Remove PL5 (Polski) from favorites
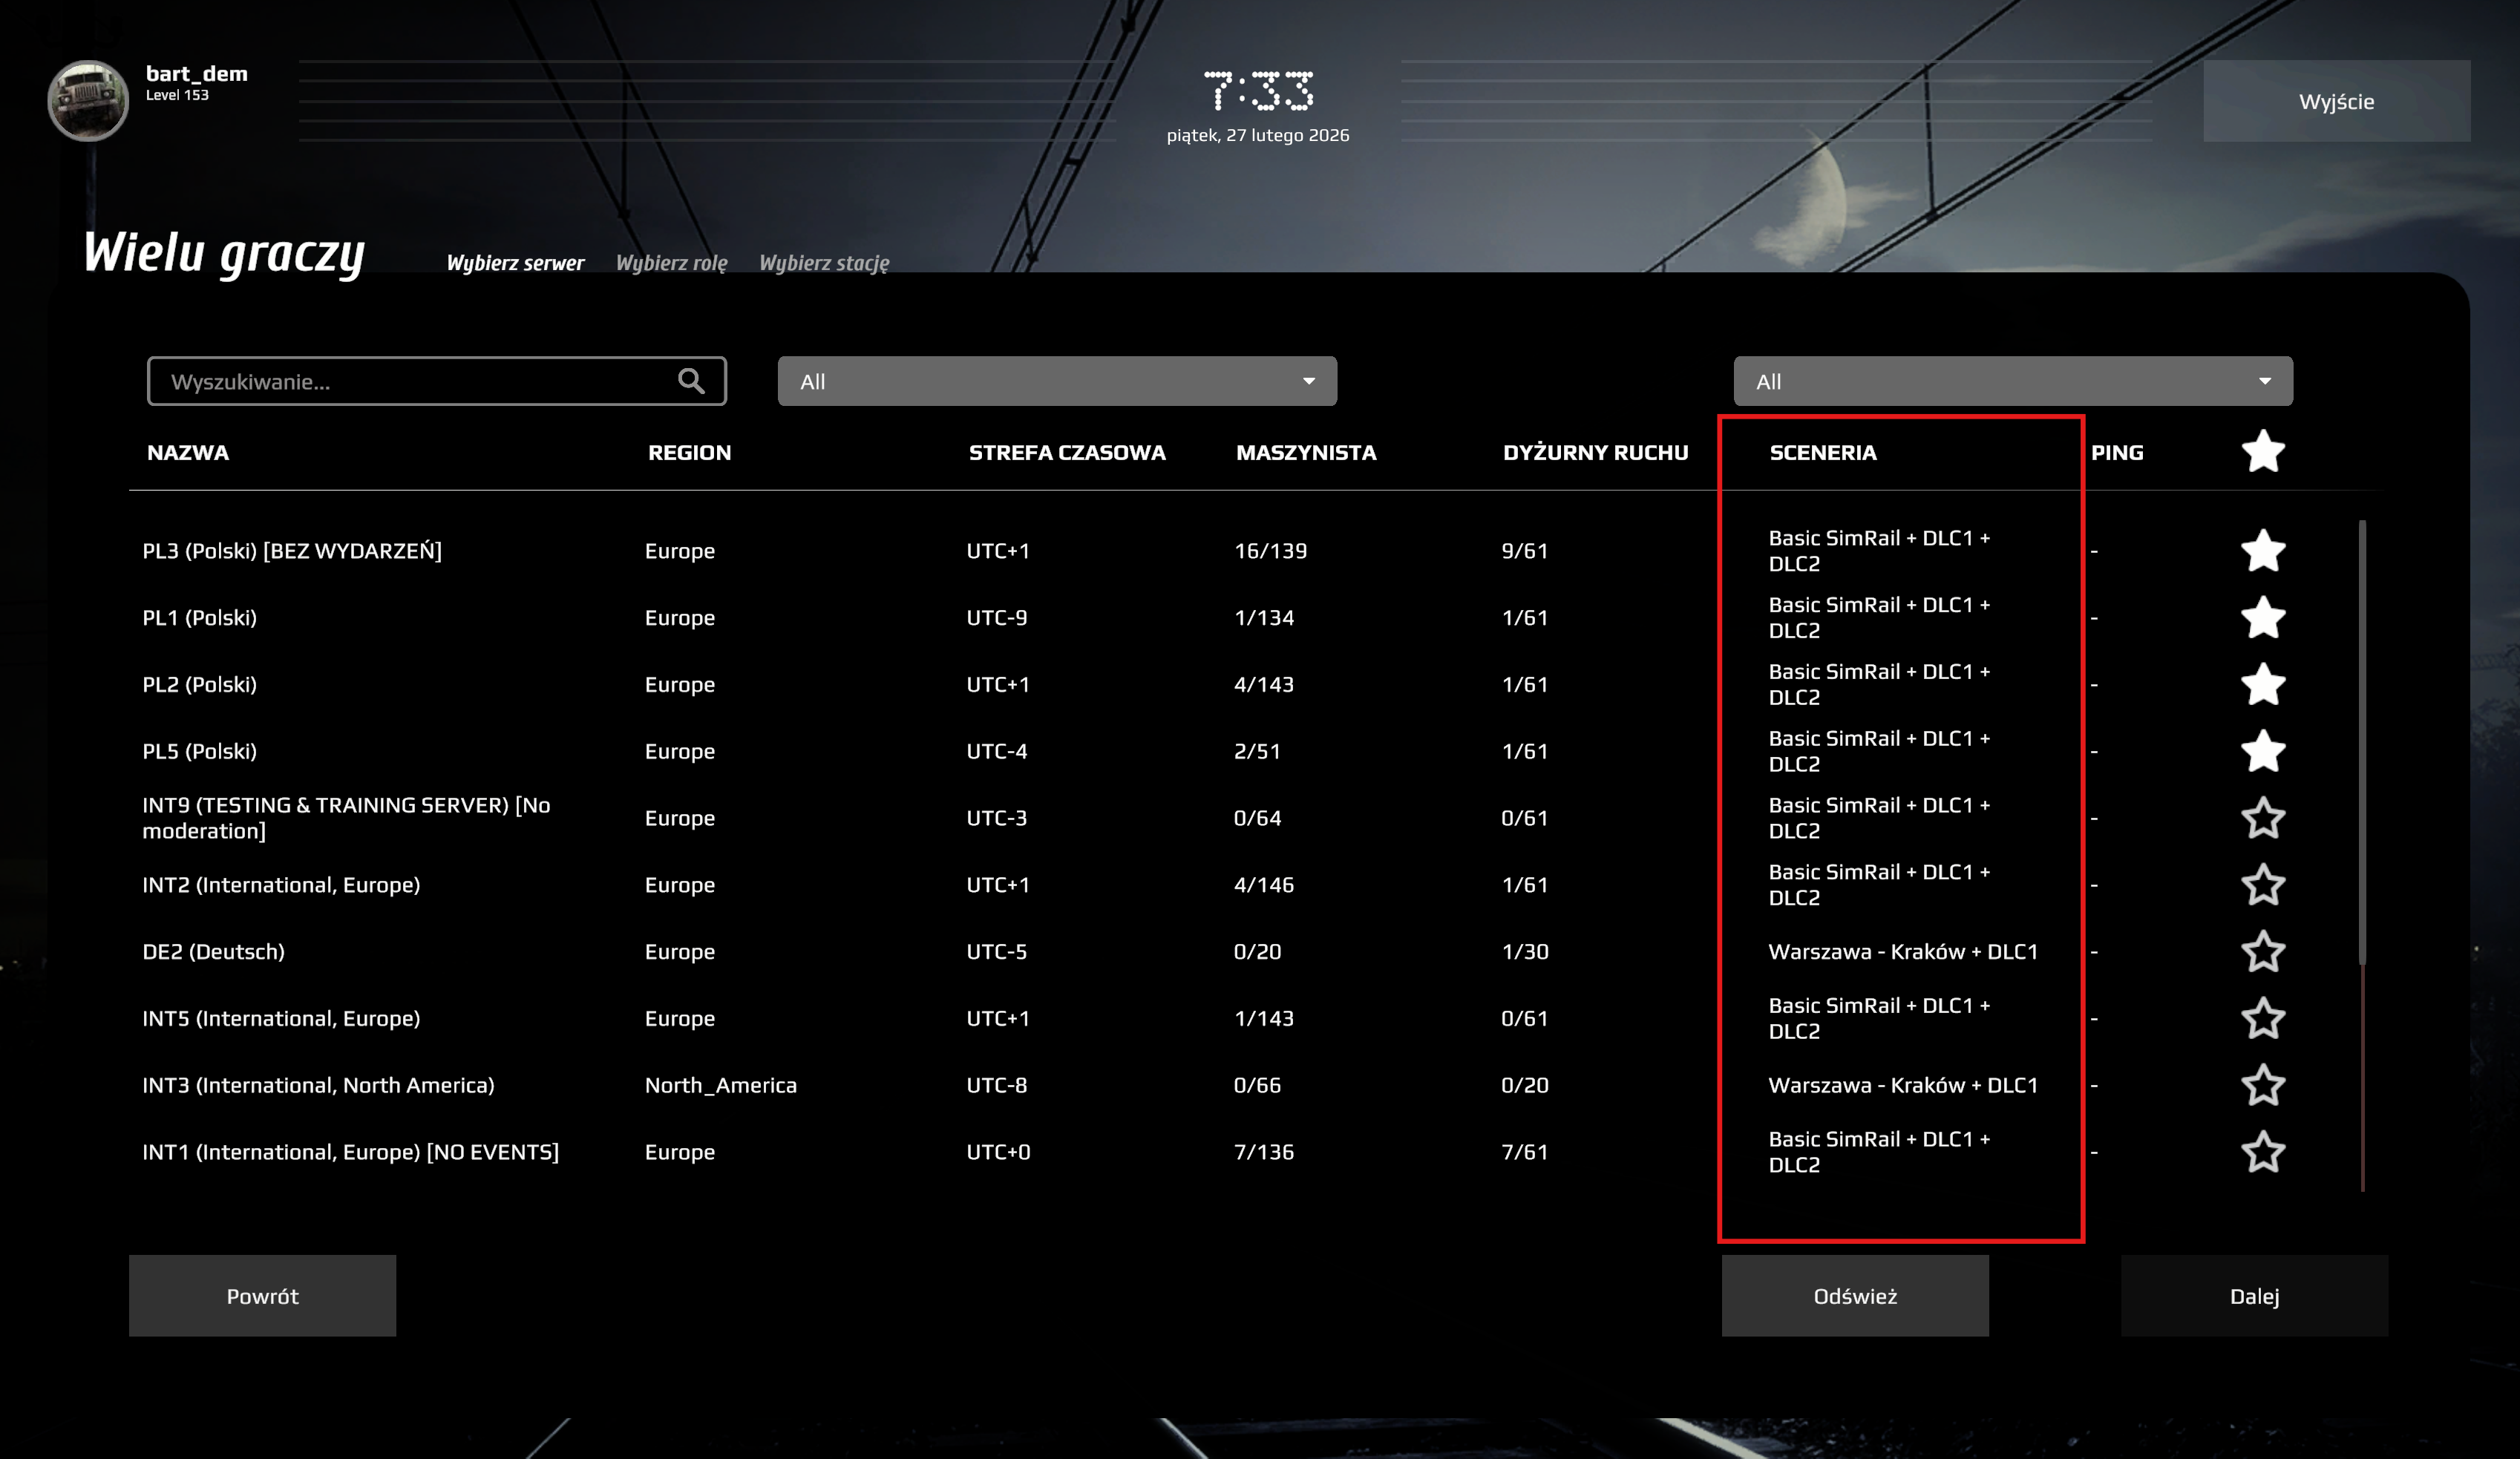The width and height of the screenshot is (2520, 1459). (2262, 751)
